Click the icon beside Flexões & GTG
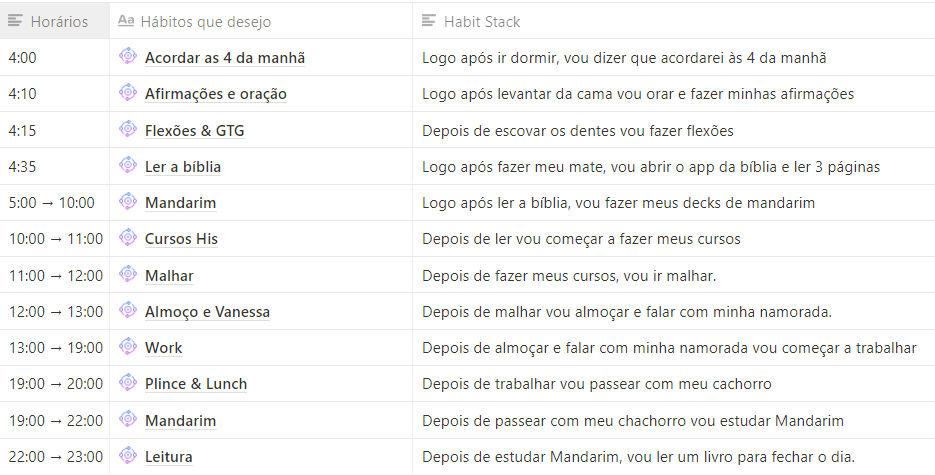This screenshot has height=475, width=935. click(127, 129)
